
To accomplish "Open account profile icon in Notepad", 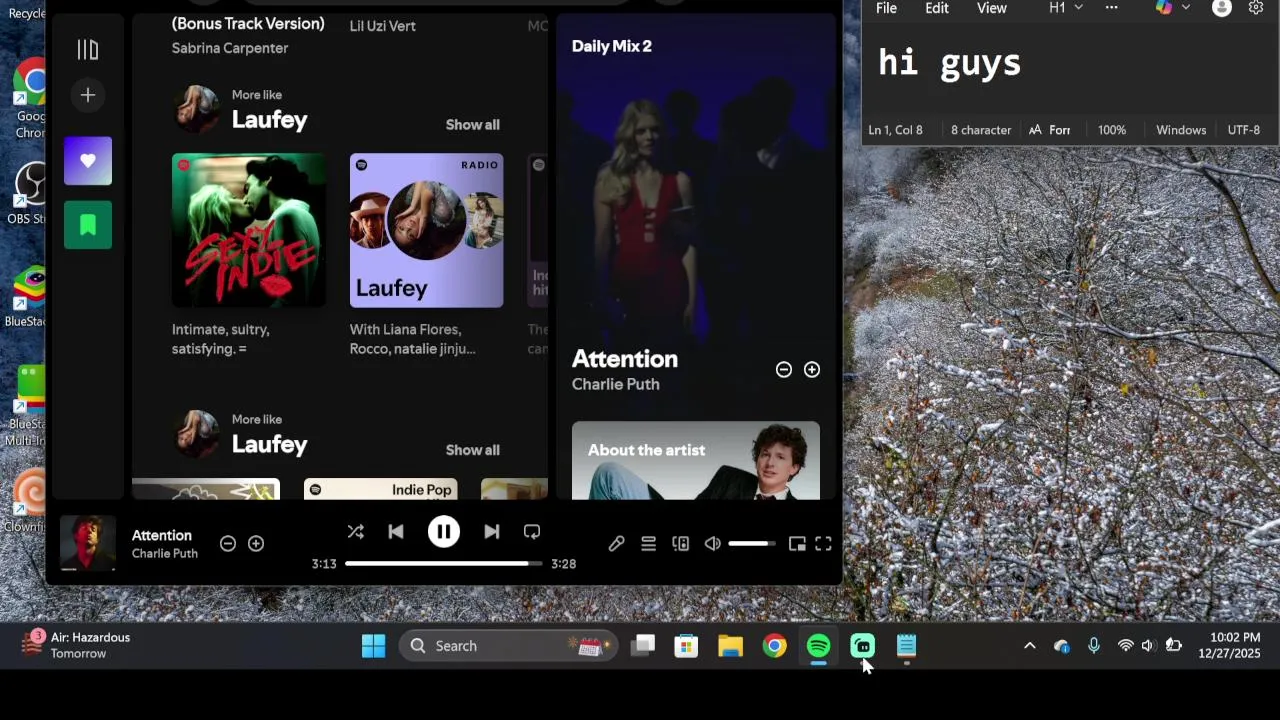I will point(1222,8).
